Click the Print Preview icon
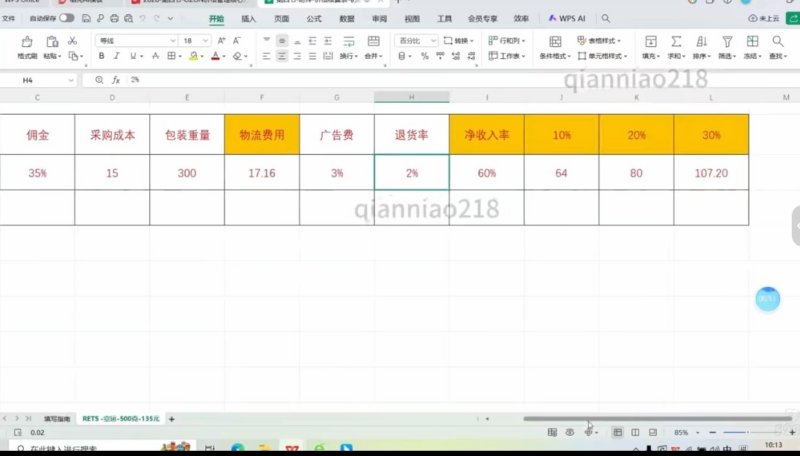 click(x=129, y=18)
